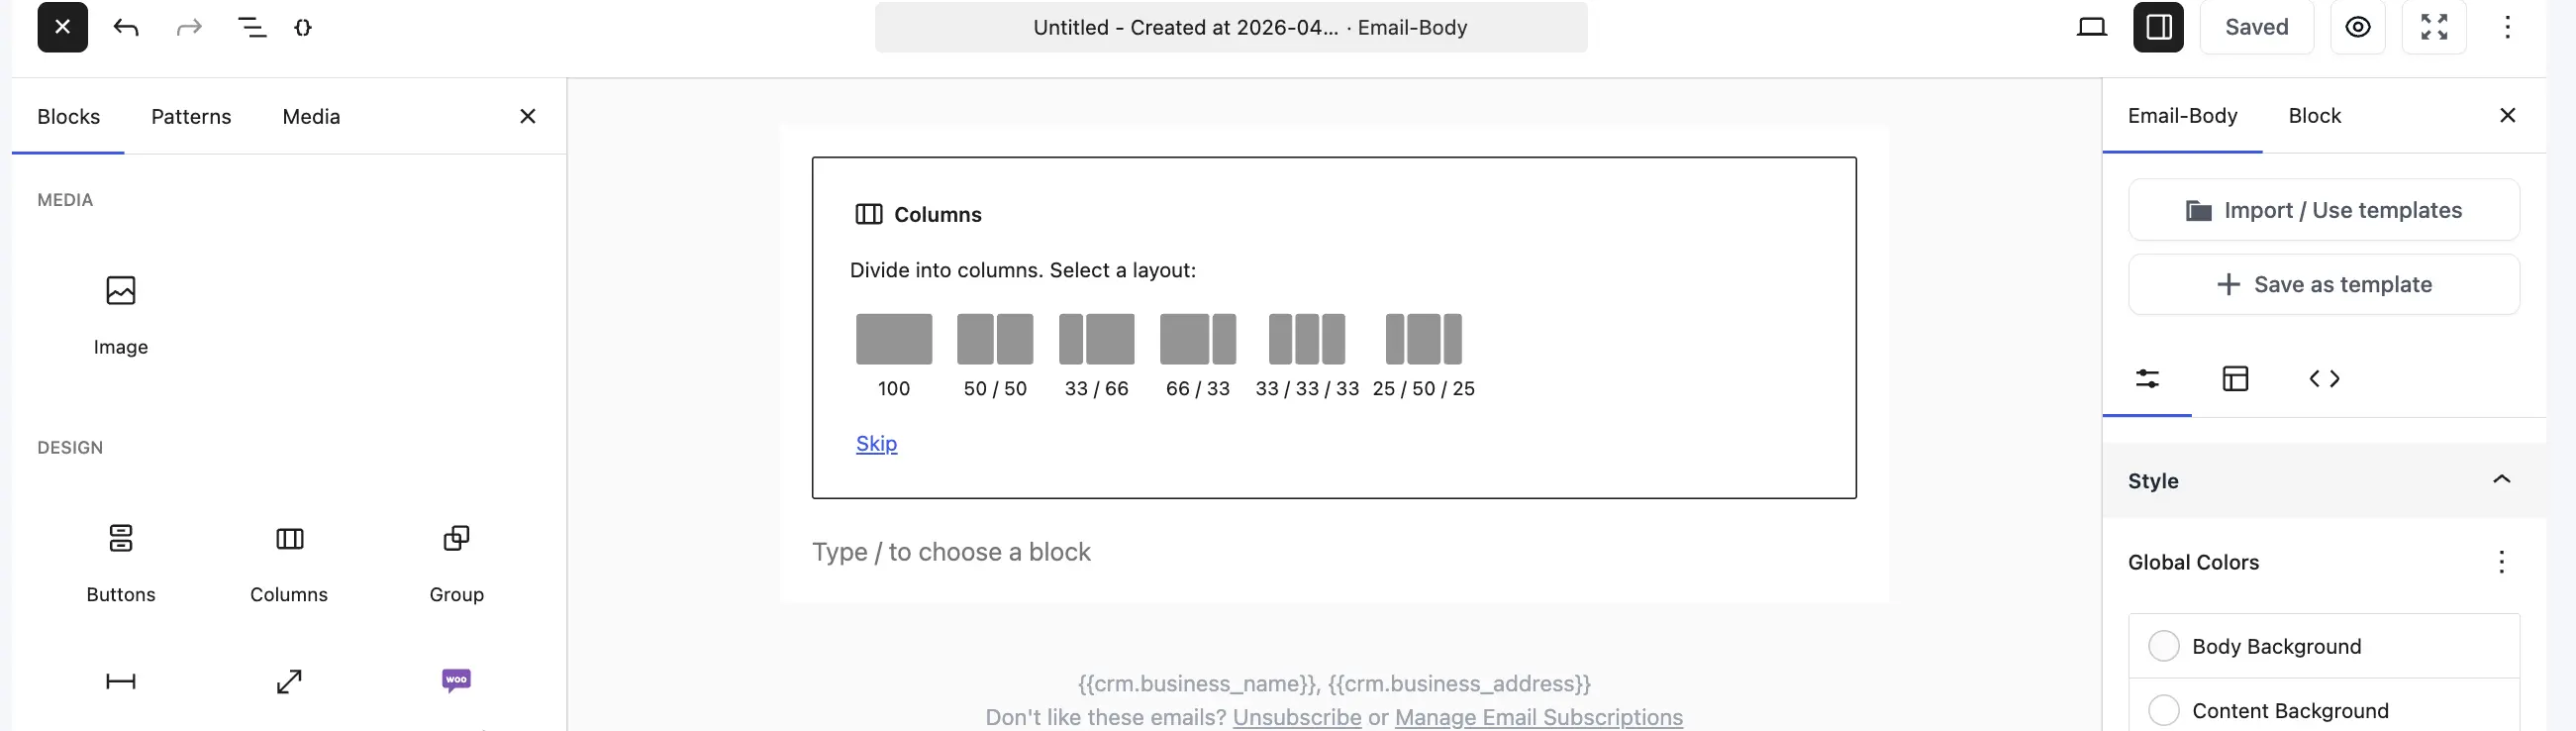
Task: Click the redo arrow icon
Action: coord(189,27)
